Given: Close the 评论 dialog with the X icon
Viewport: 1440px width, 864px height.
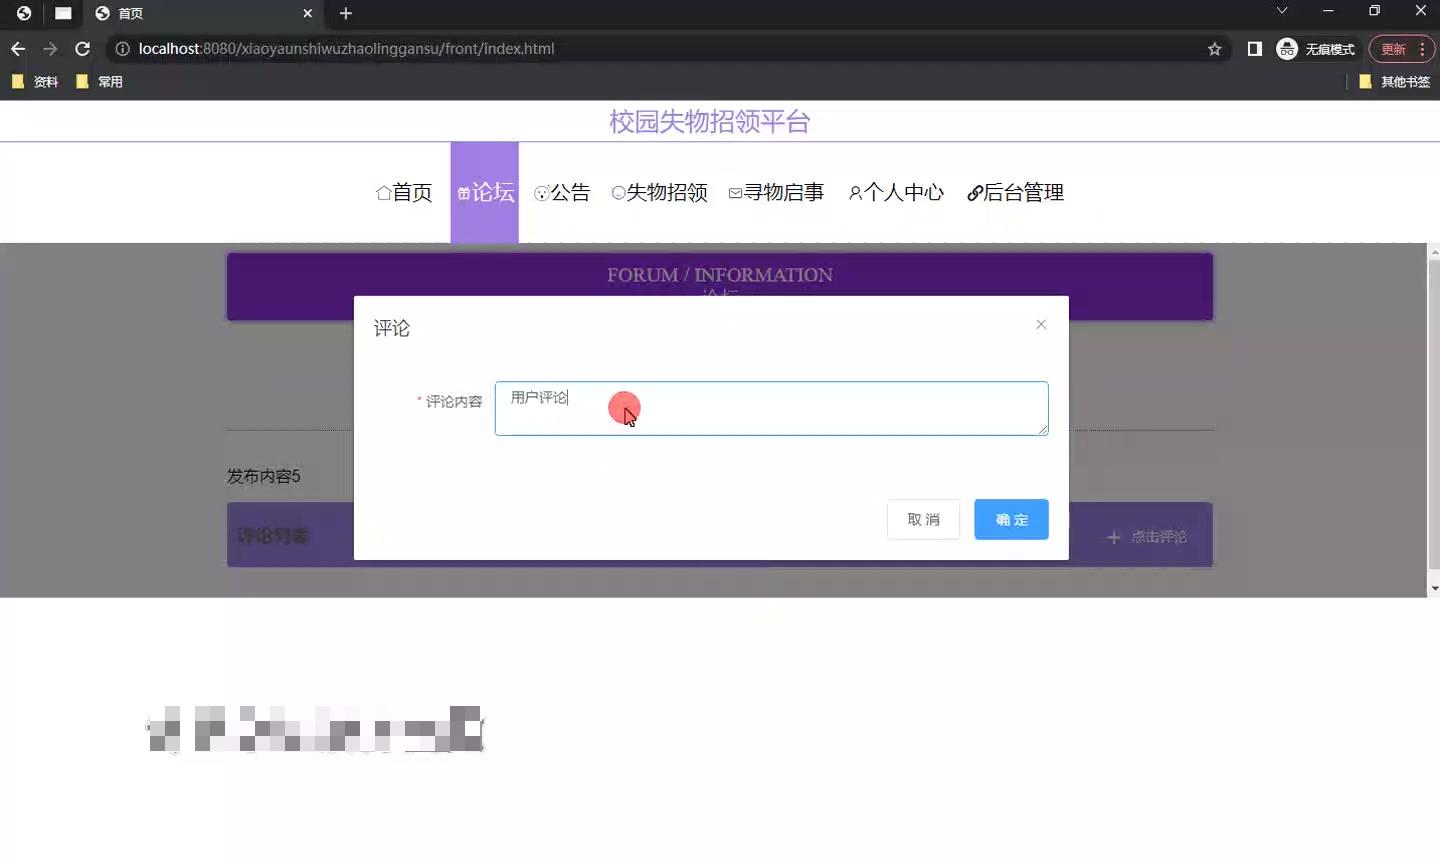Looking at the screenshot, I should [x=1041, y=324].
